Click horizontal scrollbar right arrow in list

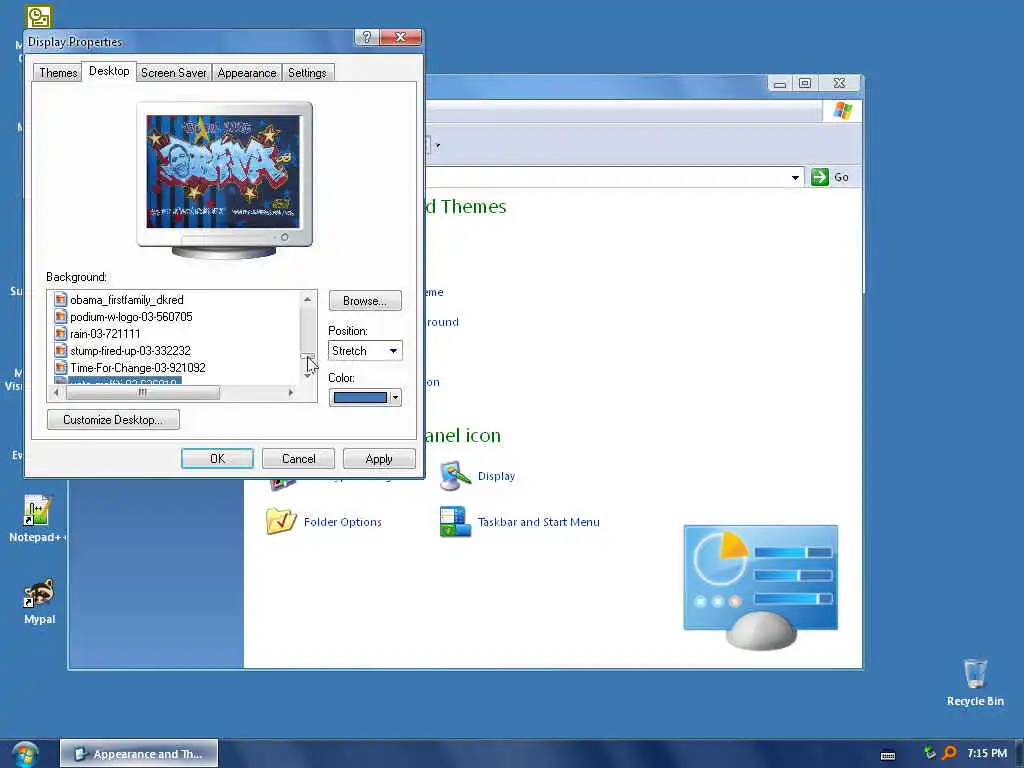(291, 392)
